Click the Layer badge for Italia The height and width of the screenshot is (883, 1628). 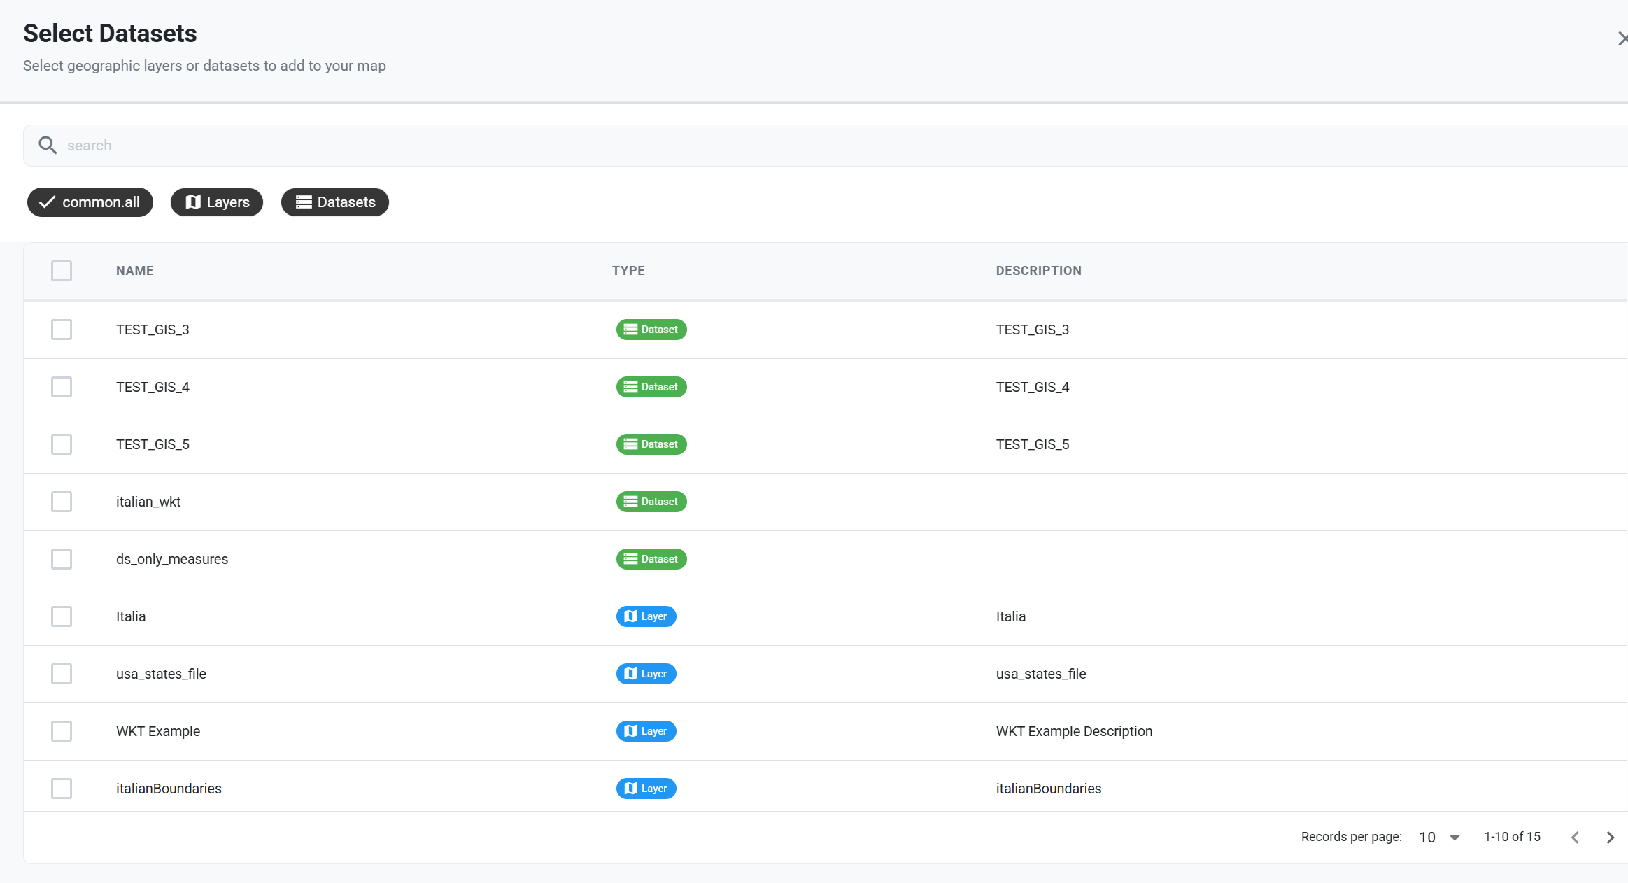click(x=646, y=617)
